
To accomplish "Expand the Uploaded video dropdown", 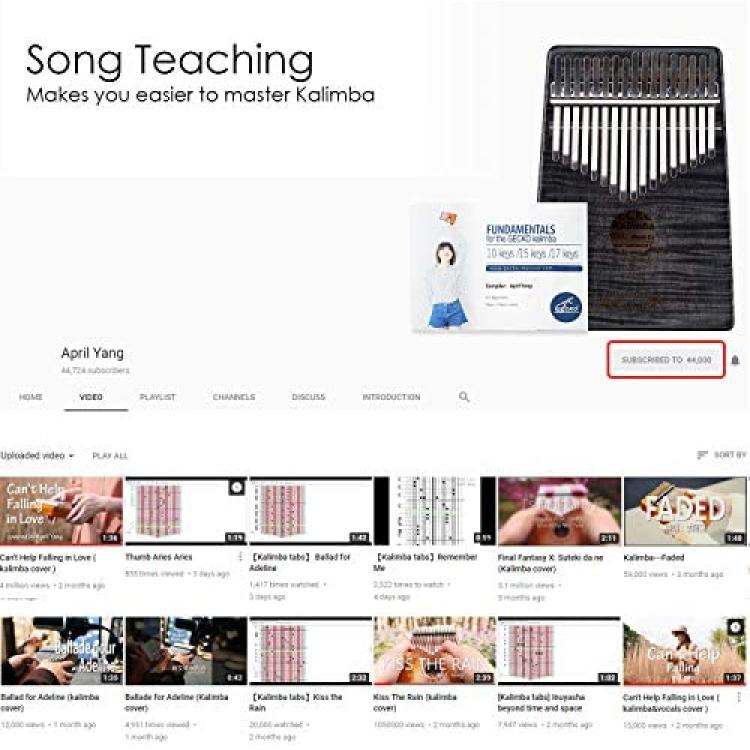I will click(37, 455).
